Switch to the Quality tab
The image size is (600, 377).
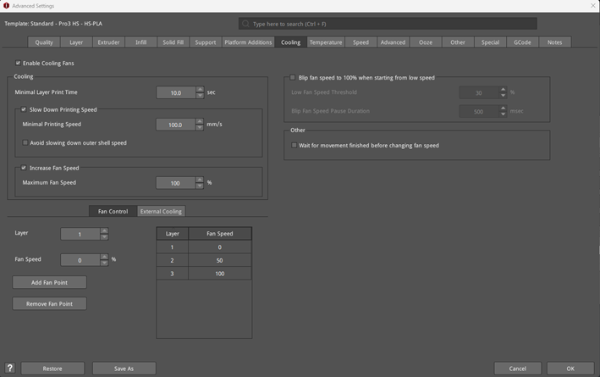tap(44, 42)
